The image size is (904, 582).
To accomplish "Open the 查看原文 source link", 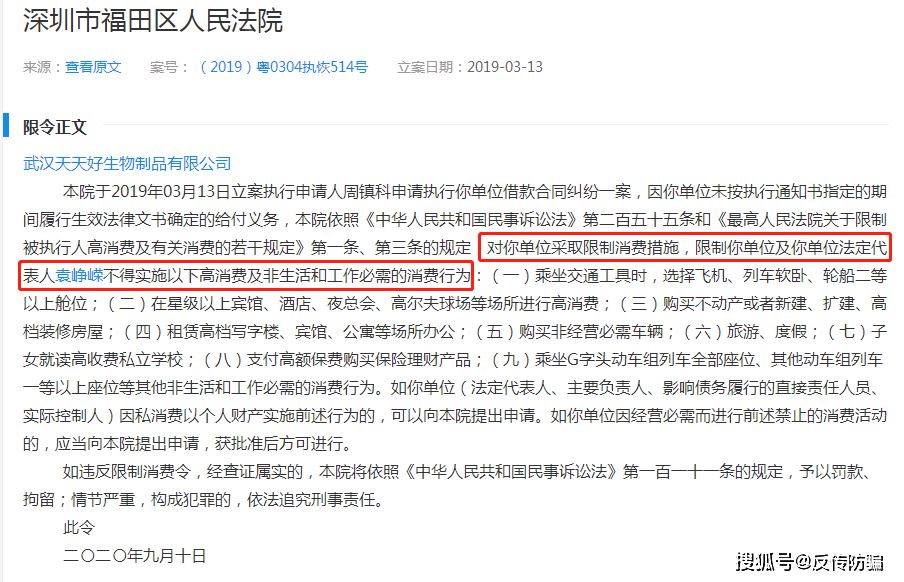I will tap(93, 67).
